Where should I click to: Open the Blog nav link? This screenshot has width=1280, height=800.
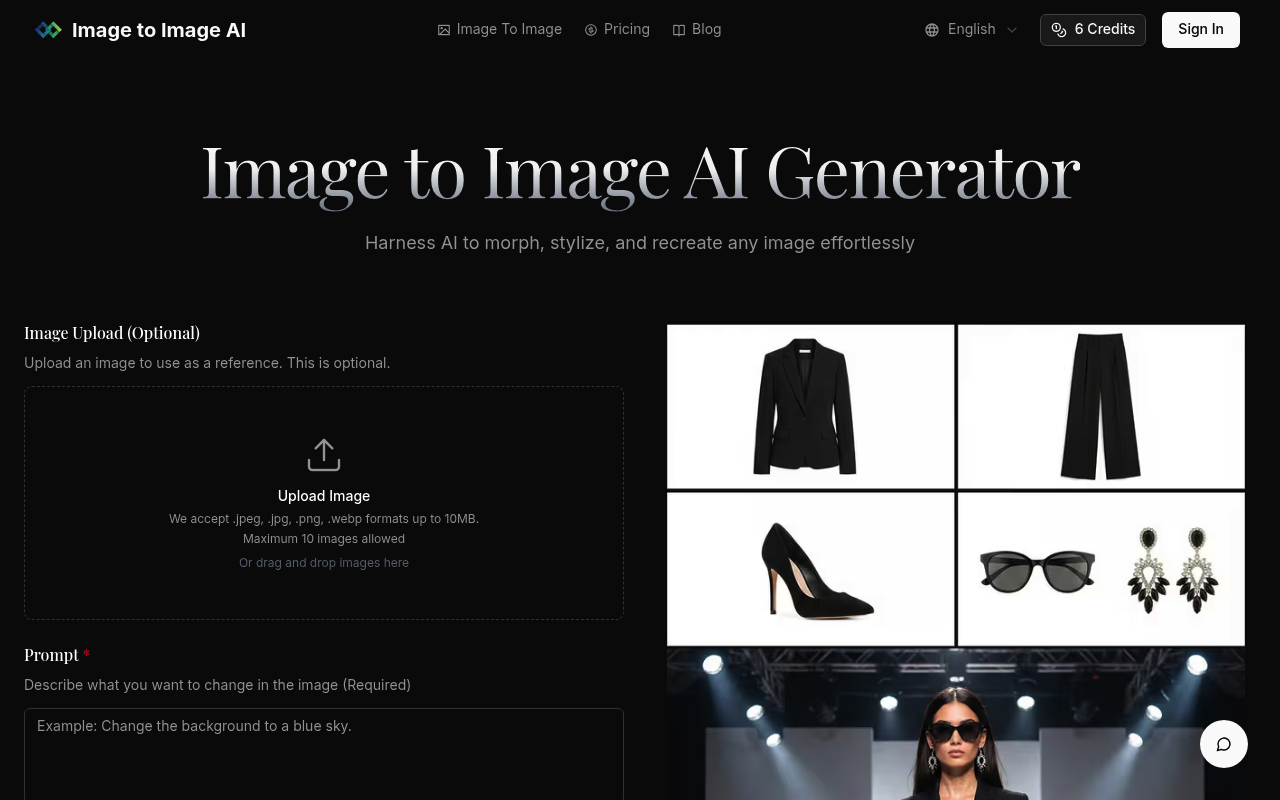click(706, 30)
